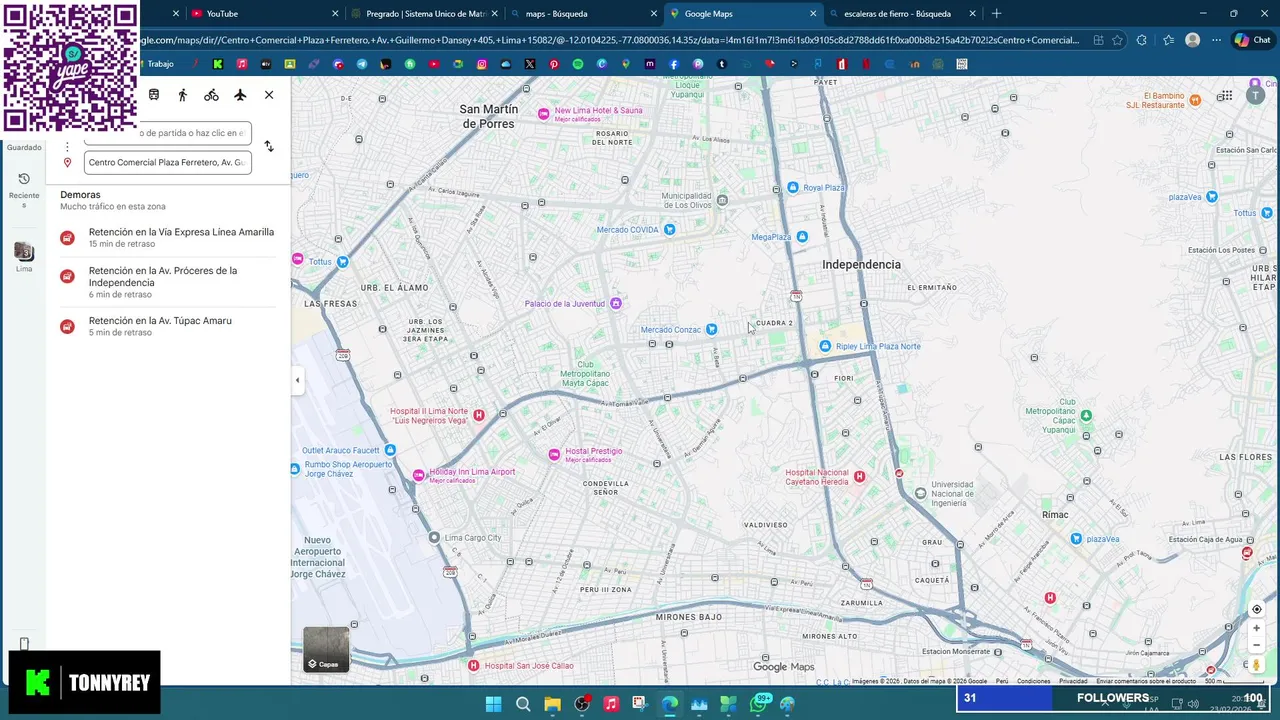Open the Instagram bookmark icon
The width and height of the screenshot is (1280, 720).
point(482,64)
